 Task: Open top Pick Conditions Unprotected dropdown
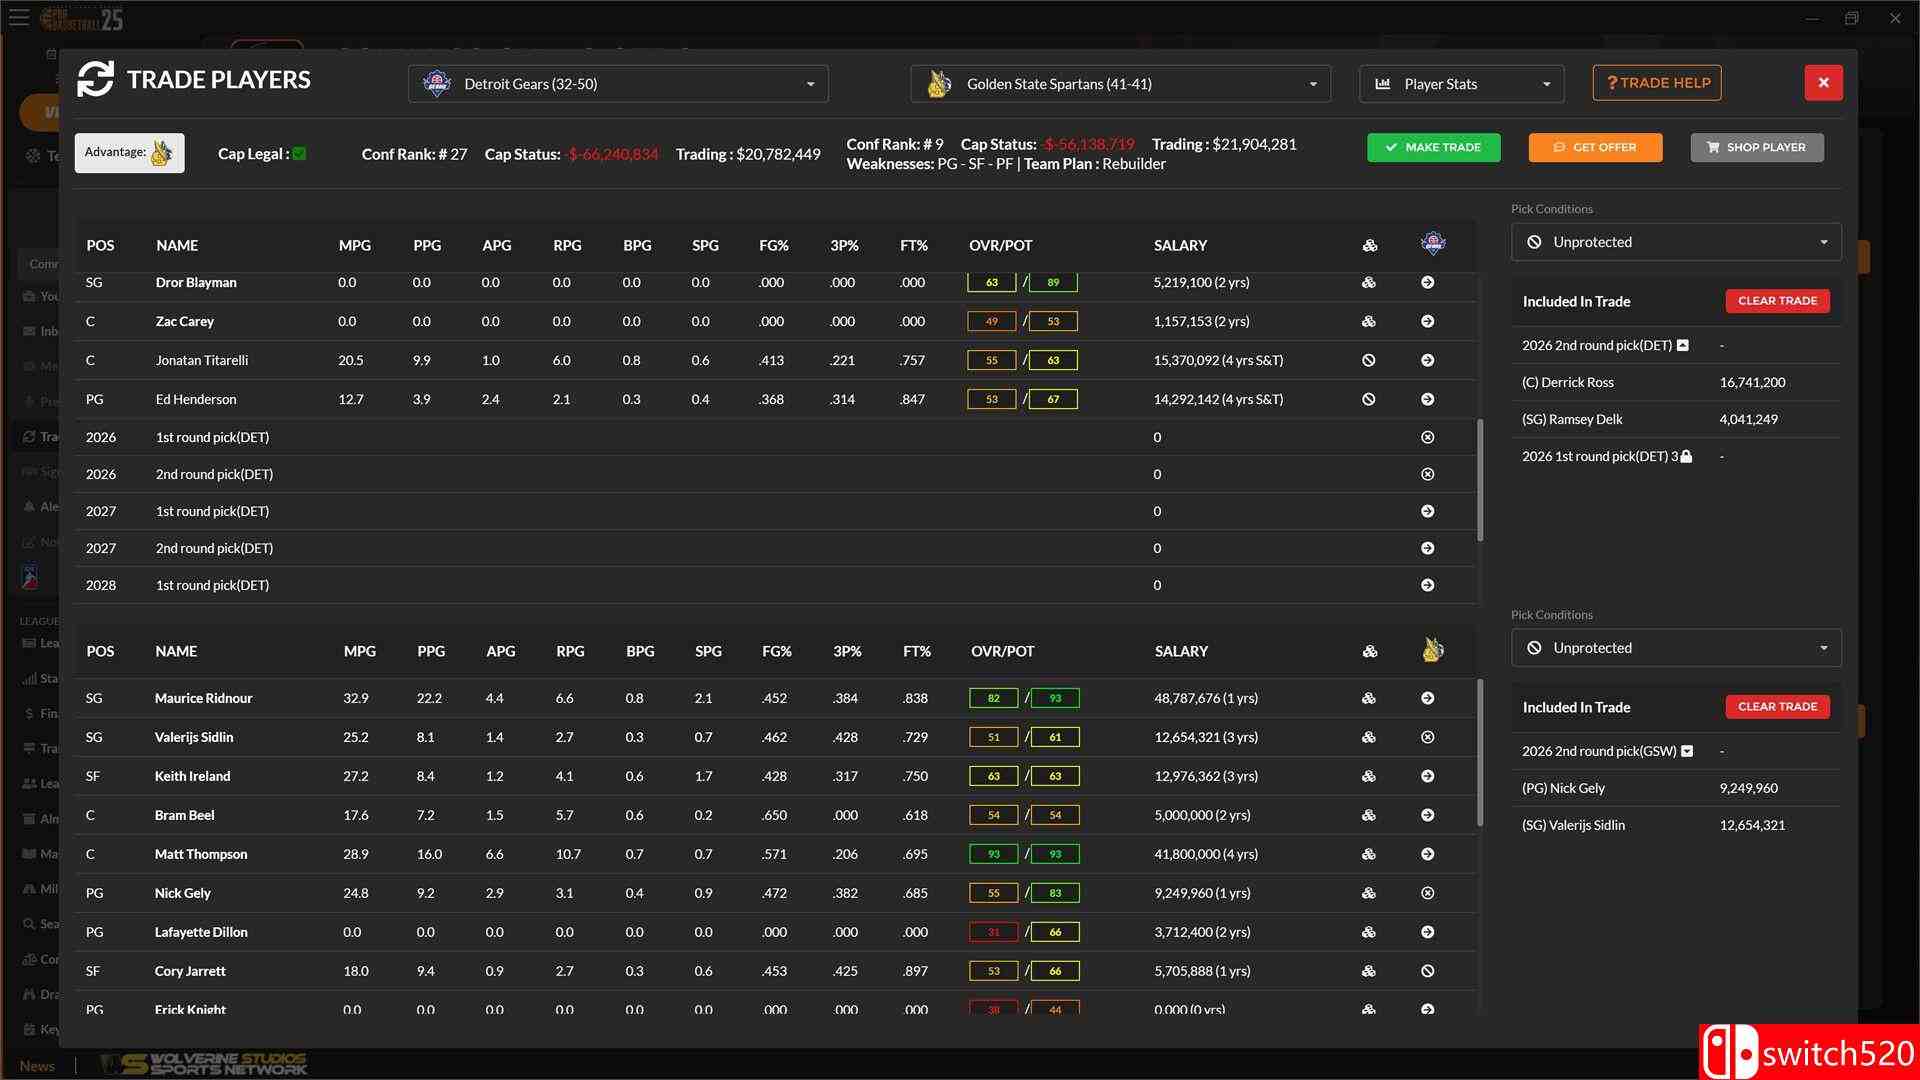click(1676, 242)
